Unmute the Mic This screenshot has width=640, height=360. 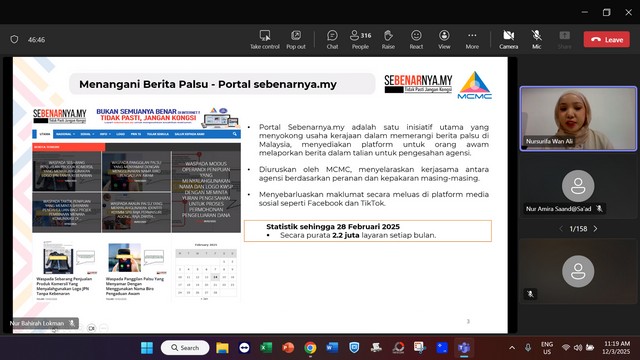pos(536,40)
